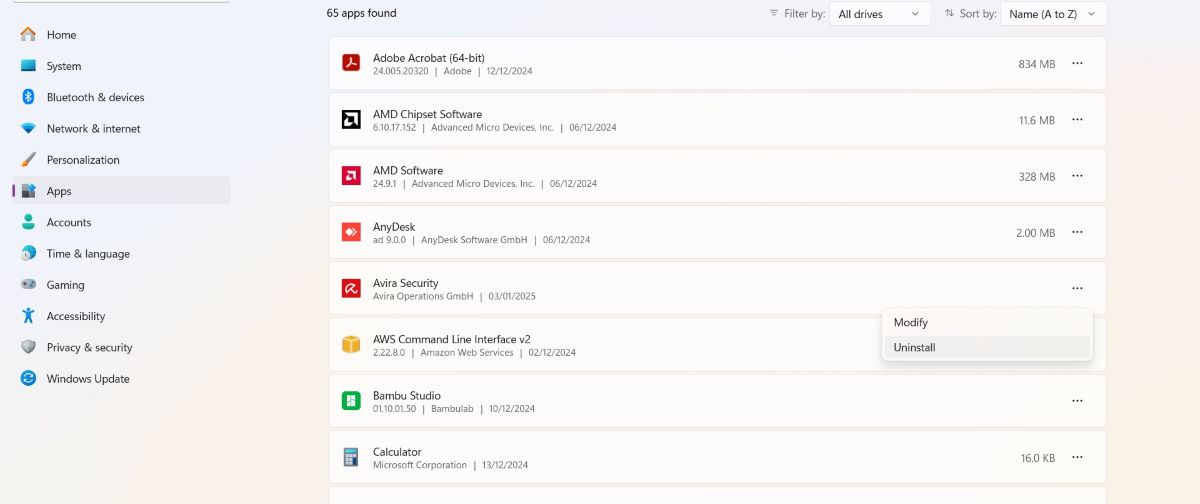Click the Amazon Web Services publisher text
The width and height of the screenshot is (1200, 504).
(x=467, y=353)
